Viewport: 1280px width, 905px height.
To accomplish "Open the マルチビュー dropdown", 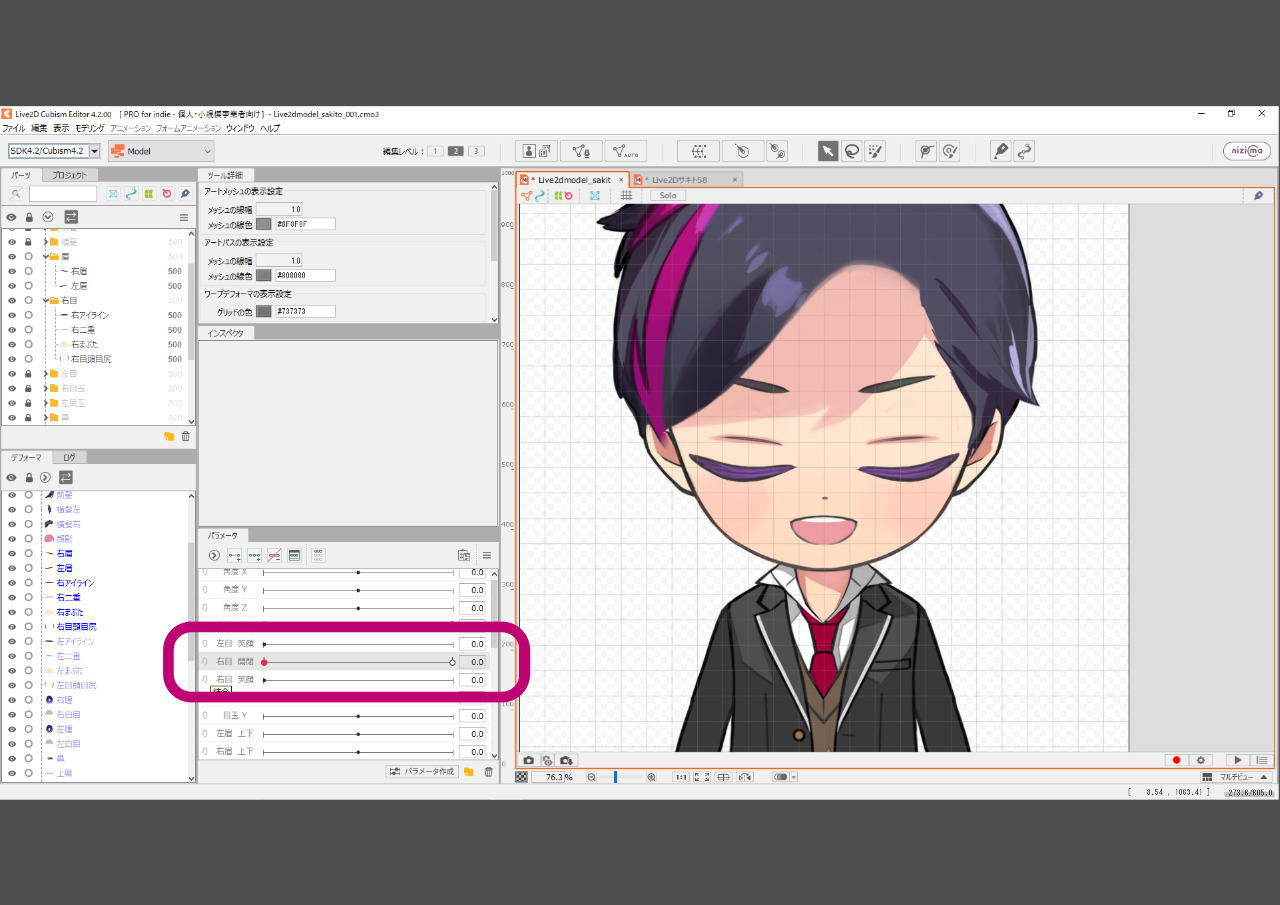I will point(1236,777).
